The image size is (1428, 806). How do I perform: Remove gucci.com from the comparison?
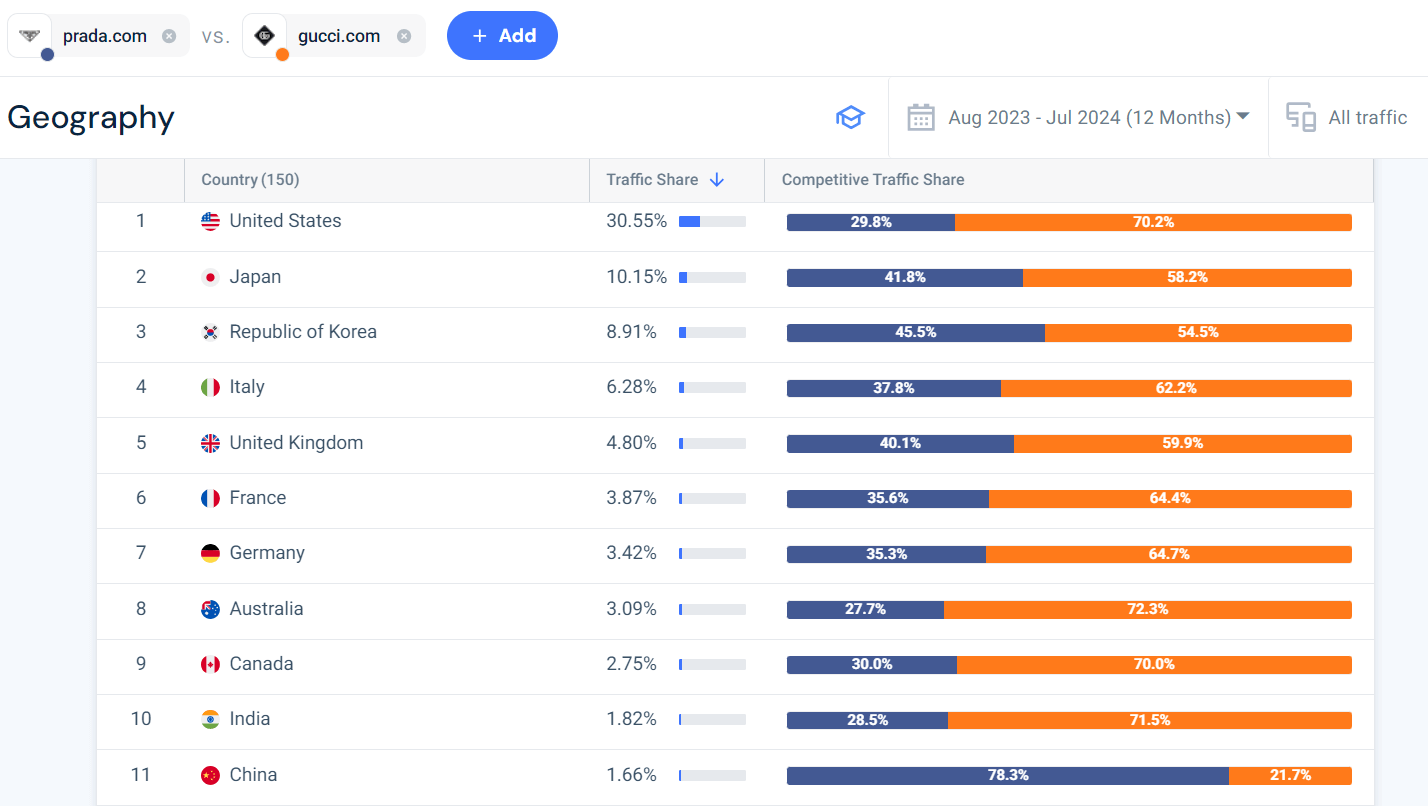[404, 36]
